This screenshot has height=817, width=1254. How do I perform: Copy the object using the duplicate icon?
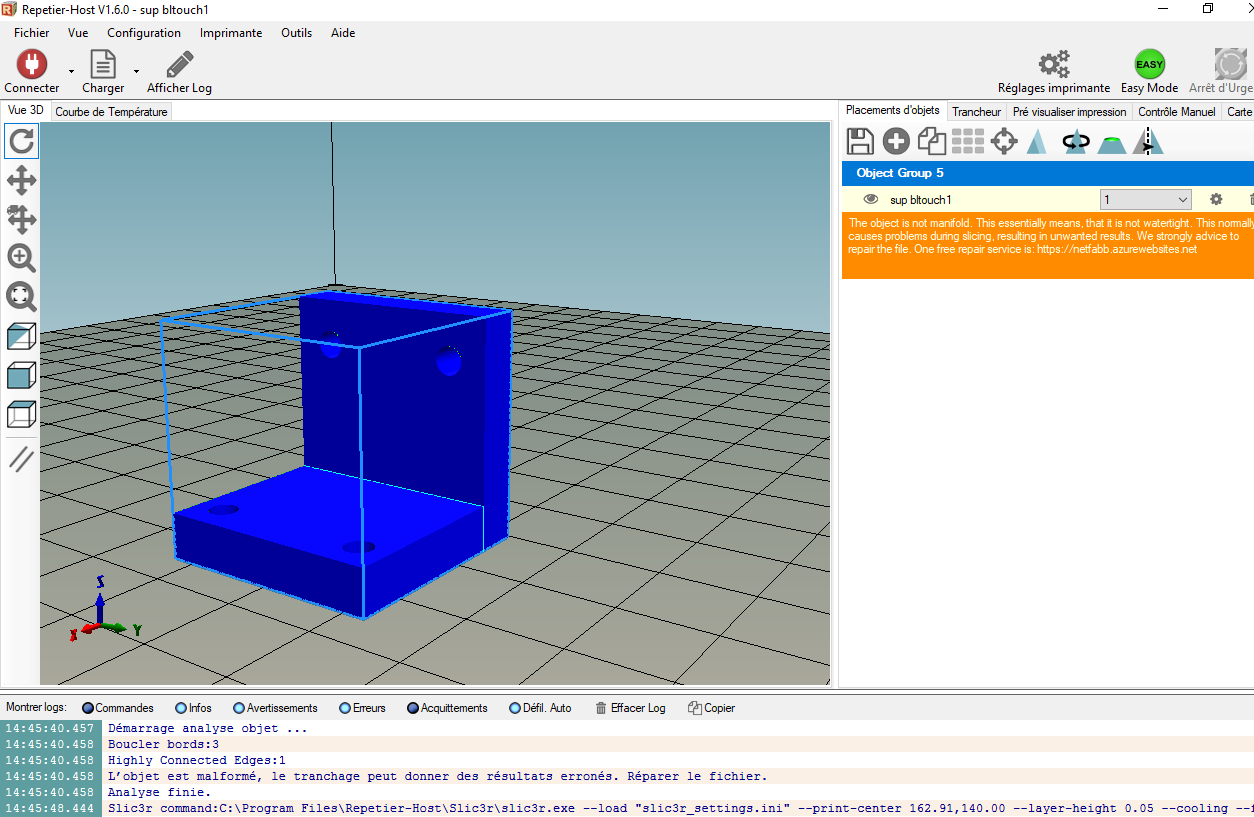[x=932, y=141]
